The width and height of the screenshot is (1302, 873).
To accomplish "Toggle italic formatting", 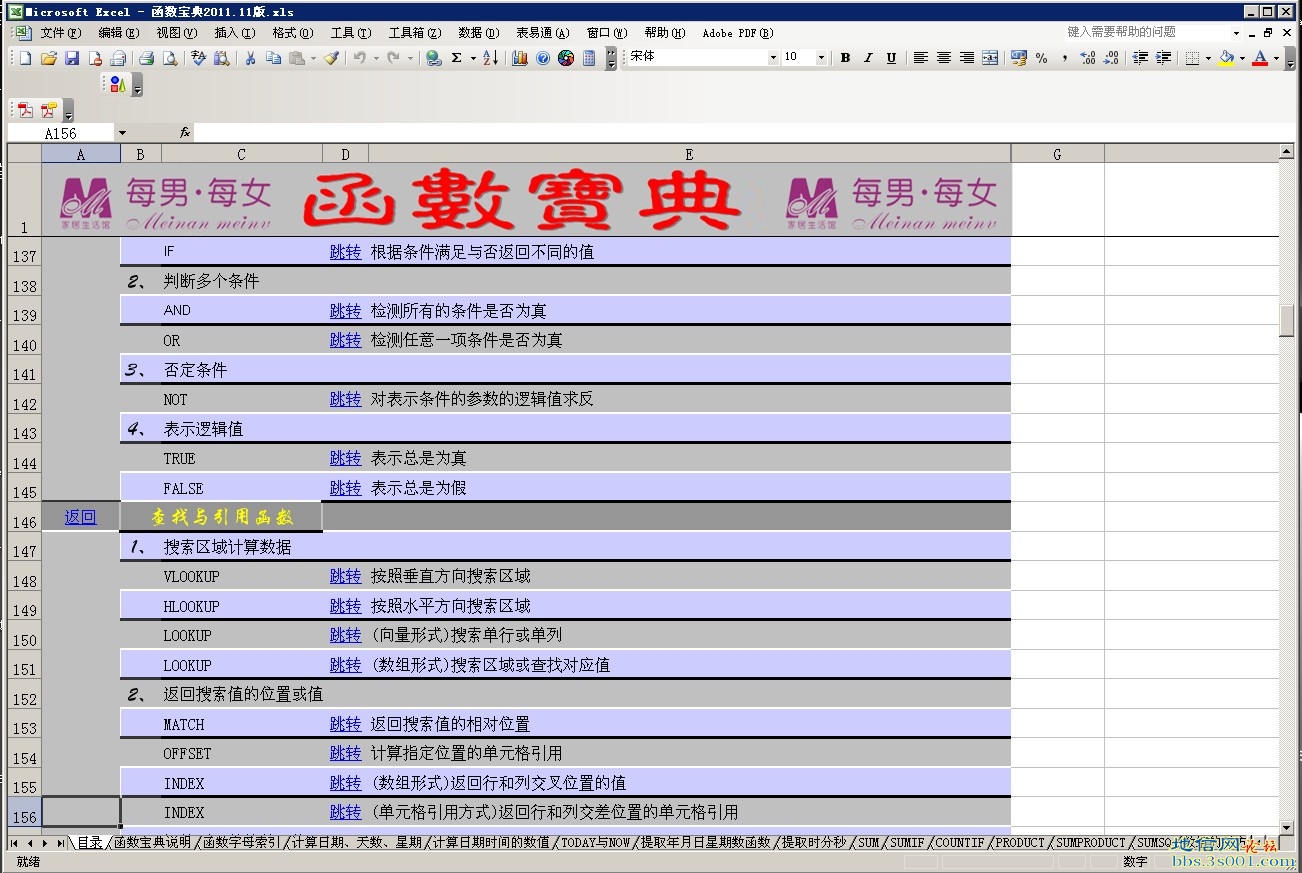I will (x=868, y=58).
